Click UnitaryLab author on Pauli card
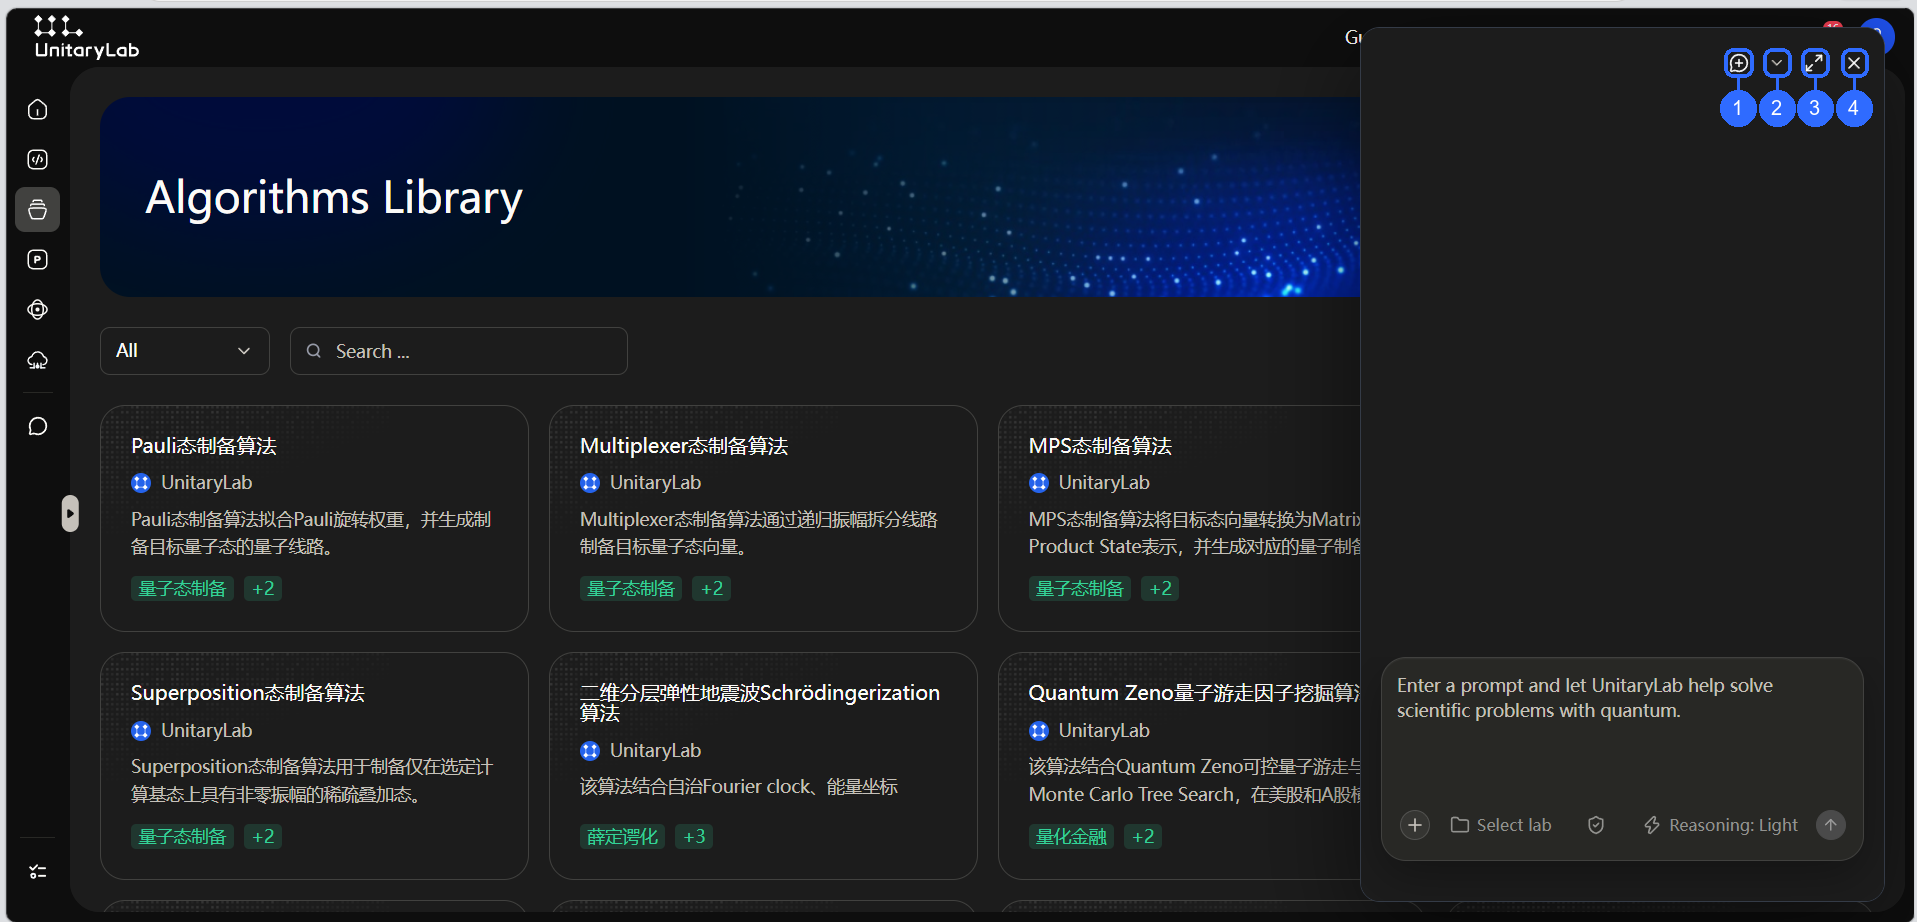The width and height of the screenshot is (1917, 922). (x=192, y=483)
